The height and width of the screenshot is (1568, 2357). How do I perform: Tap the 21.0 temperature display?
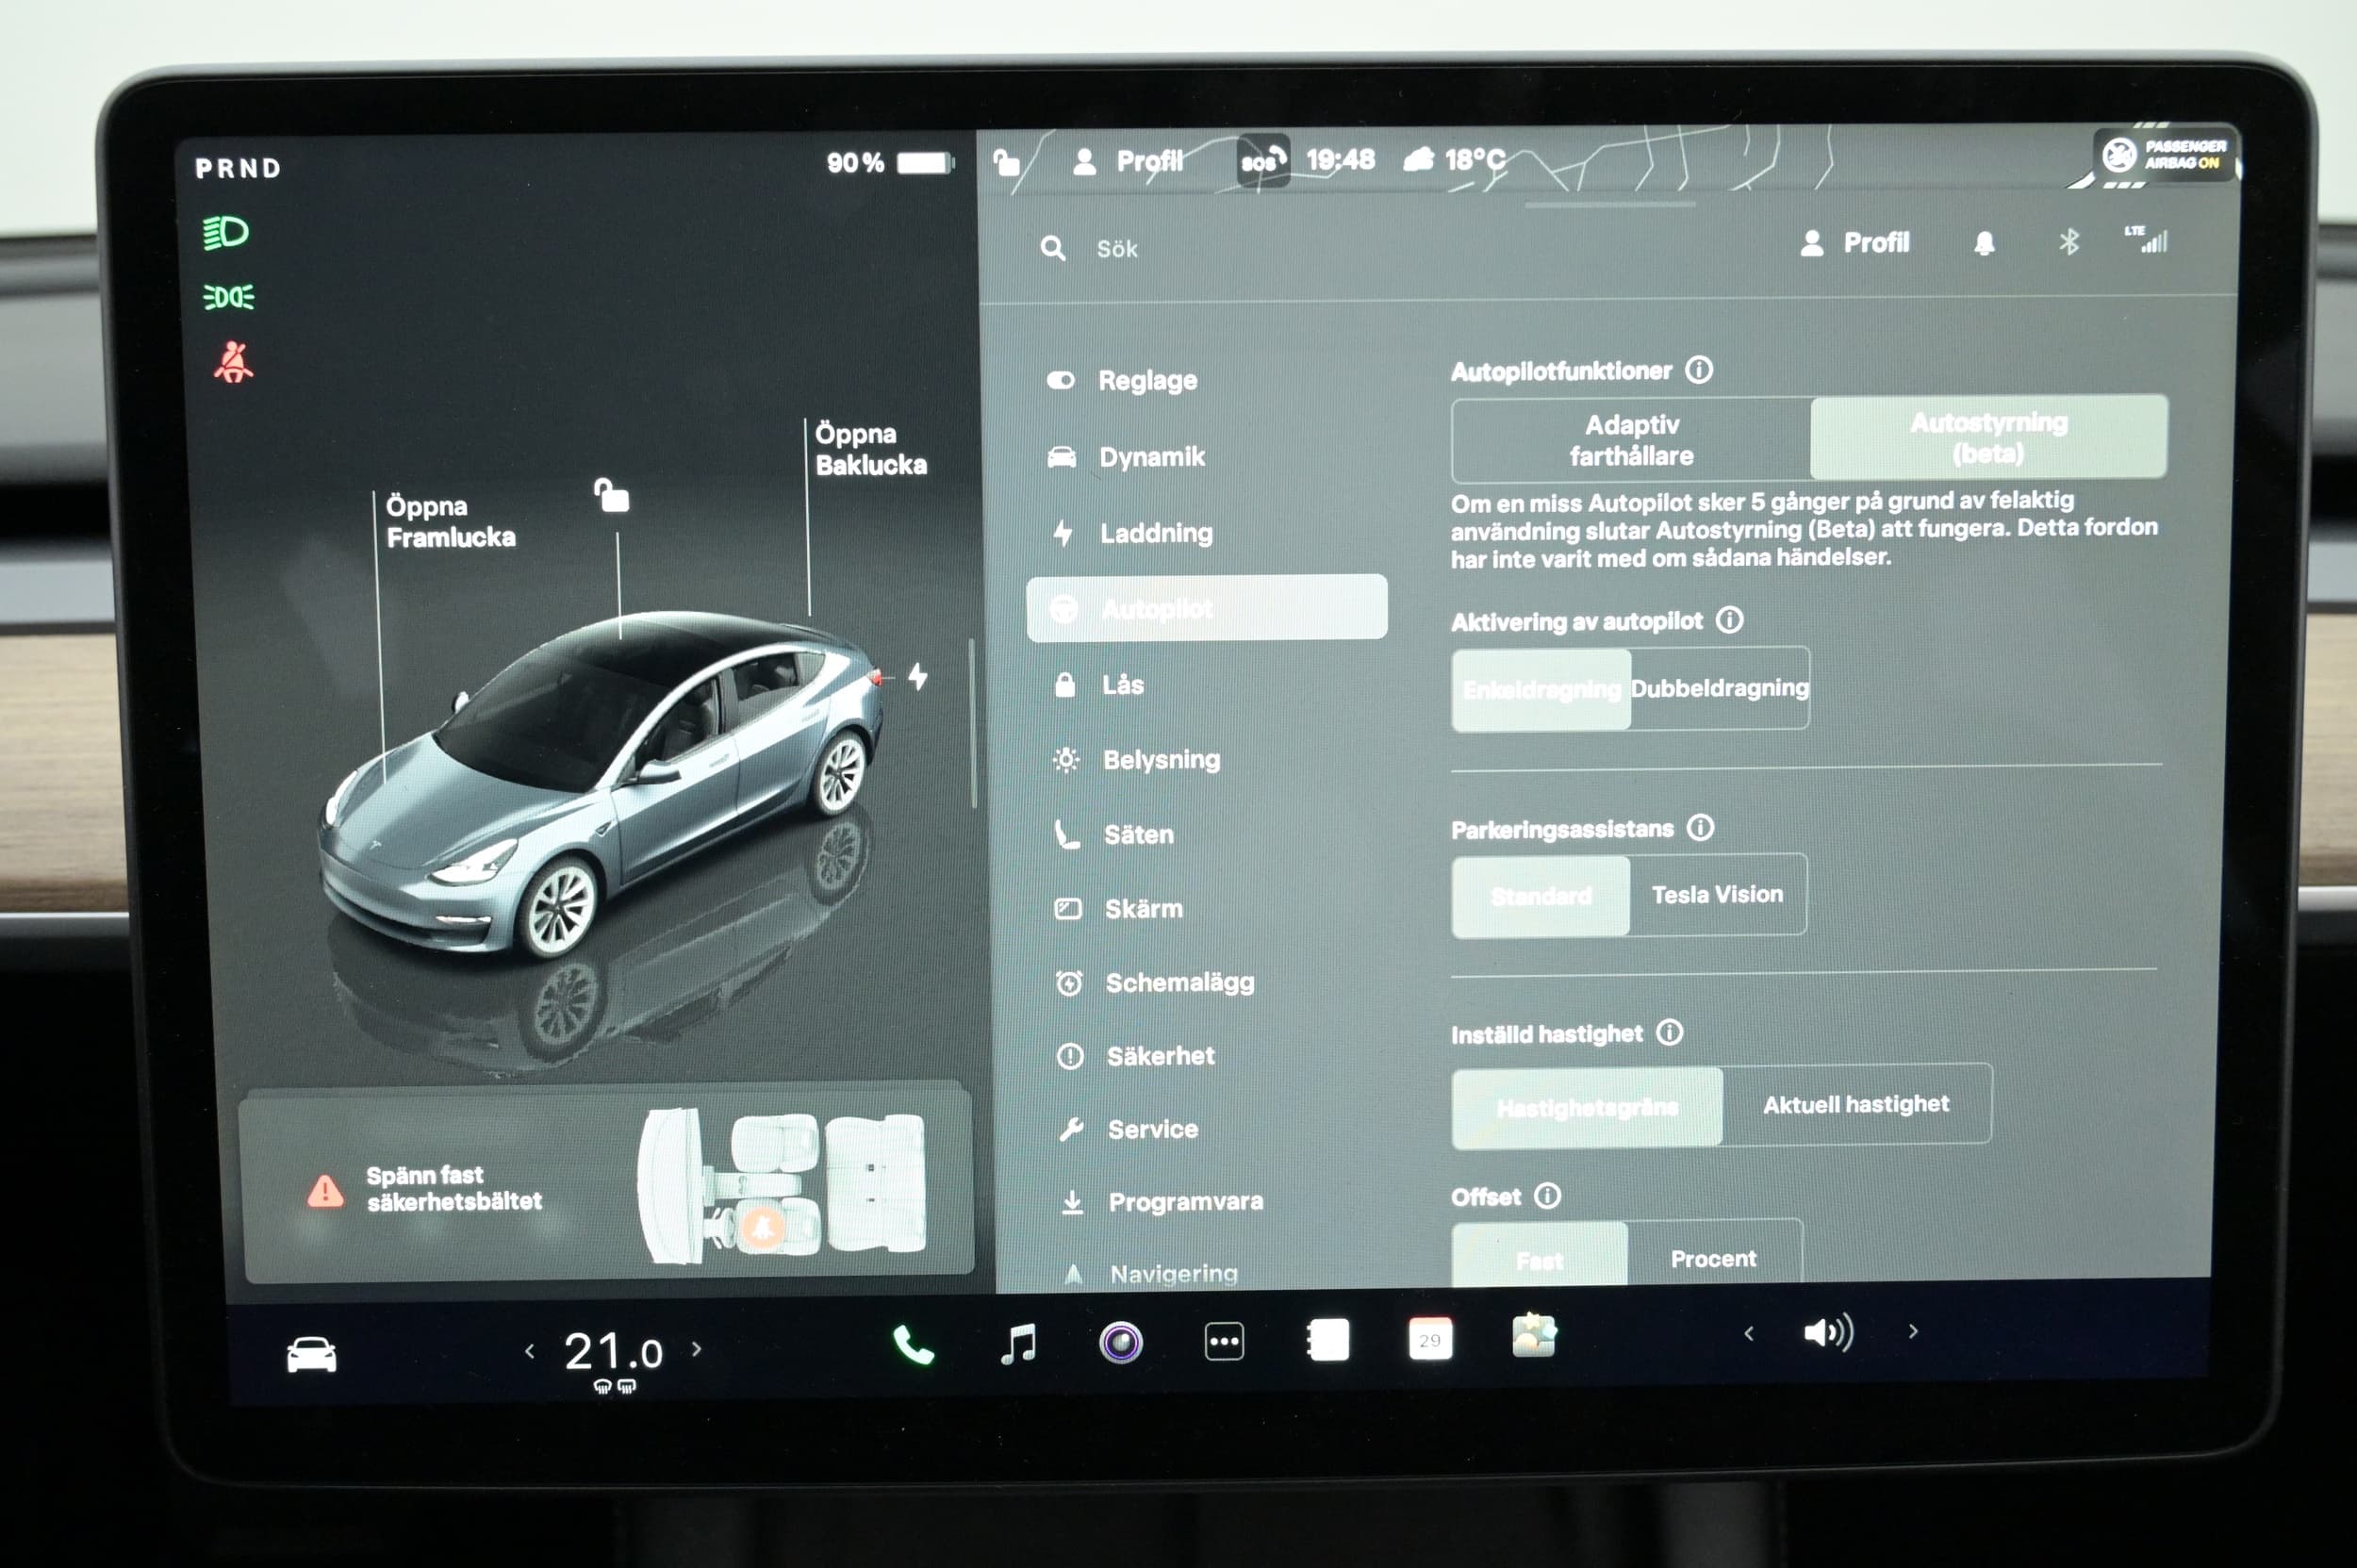click(613, 1351)
